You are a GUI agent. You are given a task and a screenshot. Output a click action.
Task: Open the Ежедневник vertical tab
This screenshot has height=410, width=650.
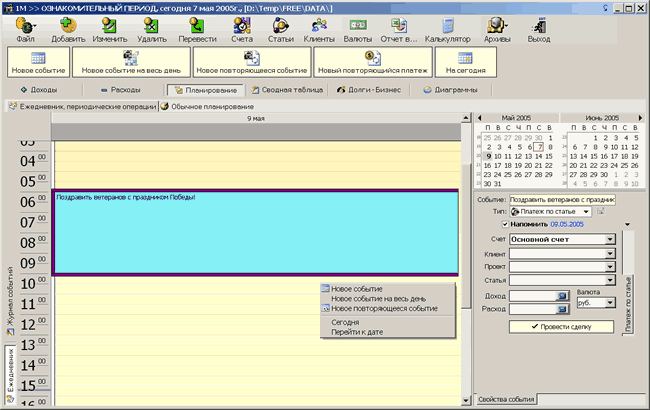[x=10, y=375]
